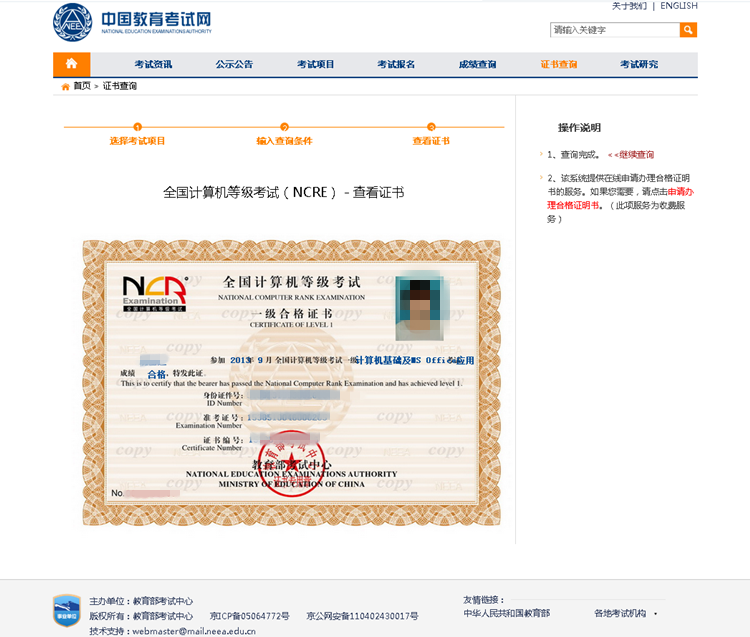Switch to ENGLISH version
The width and height of the screenshot is (750, 637).
(679, 6)
